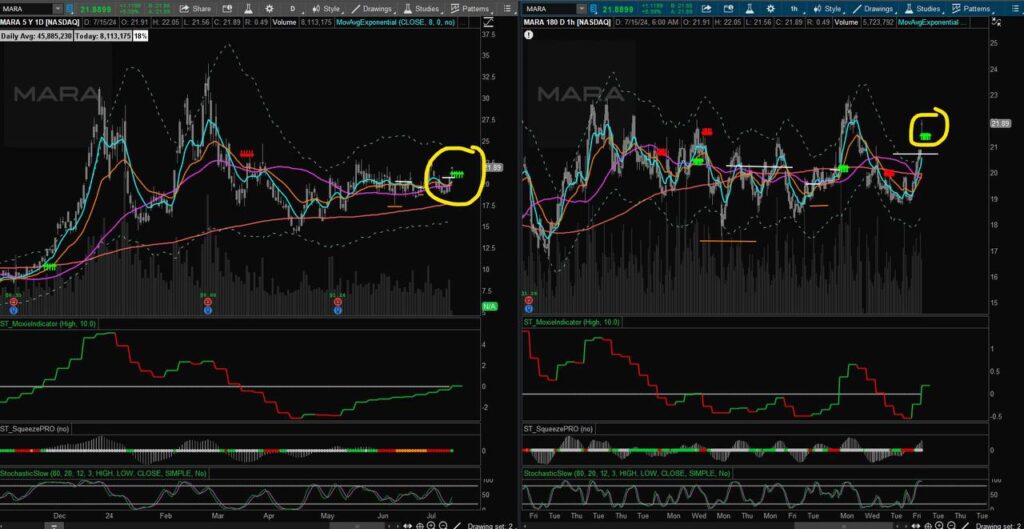
Task: Click the Daily Avg volume label
Action: (37, 35)
